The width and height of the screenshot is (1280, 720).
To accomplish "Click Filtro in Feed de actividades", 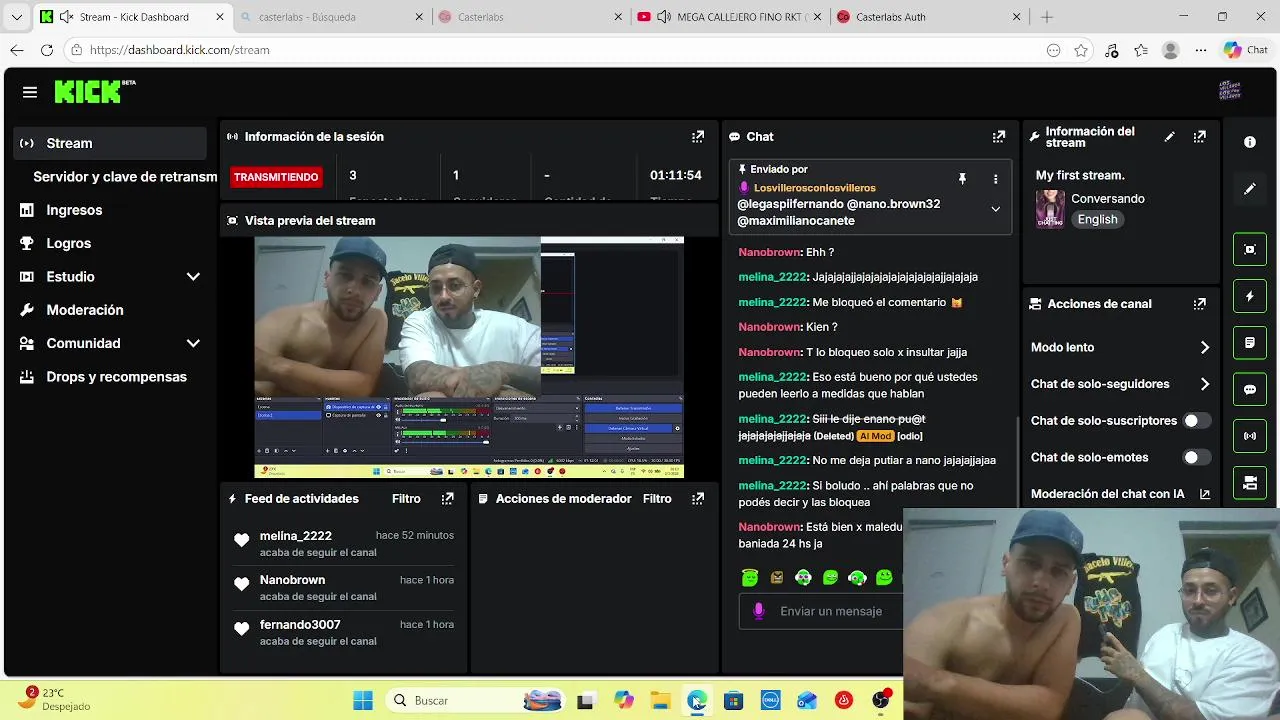I will coord(406,498).
